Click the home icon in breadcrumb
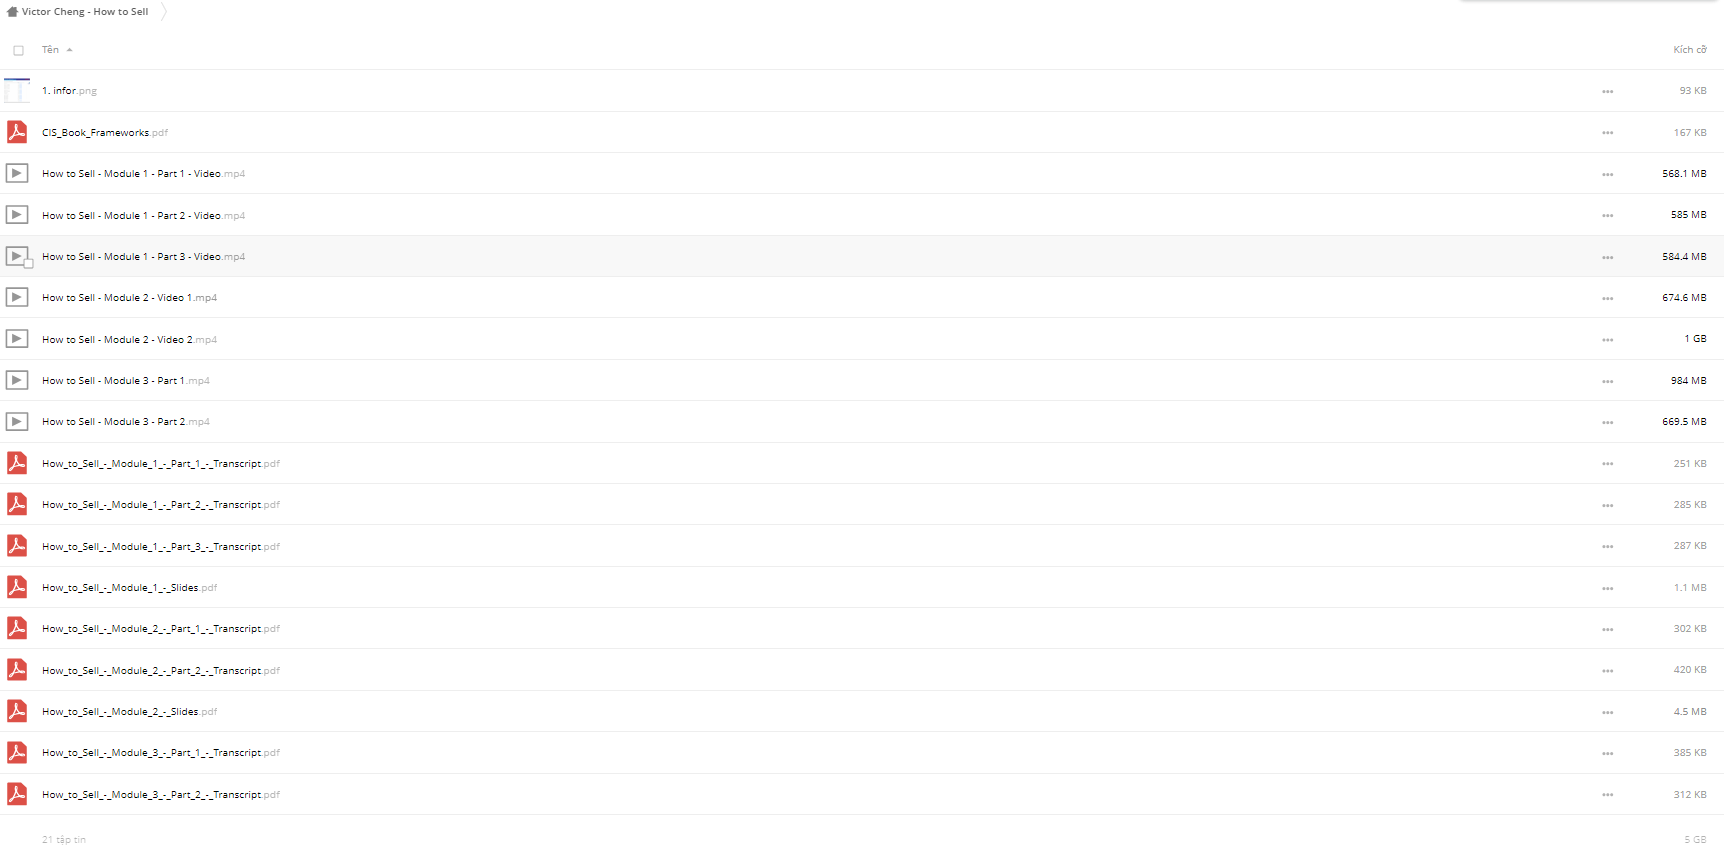Screen dimensions: 1724x853 12,12
